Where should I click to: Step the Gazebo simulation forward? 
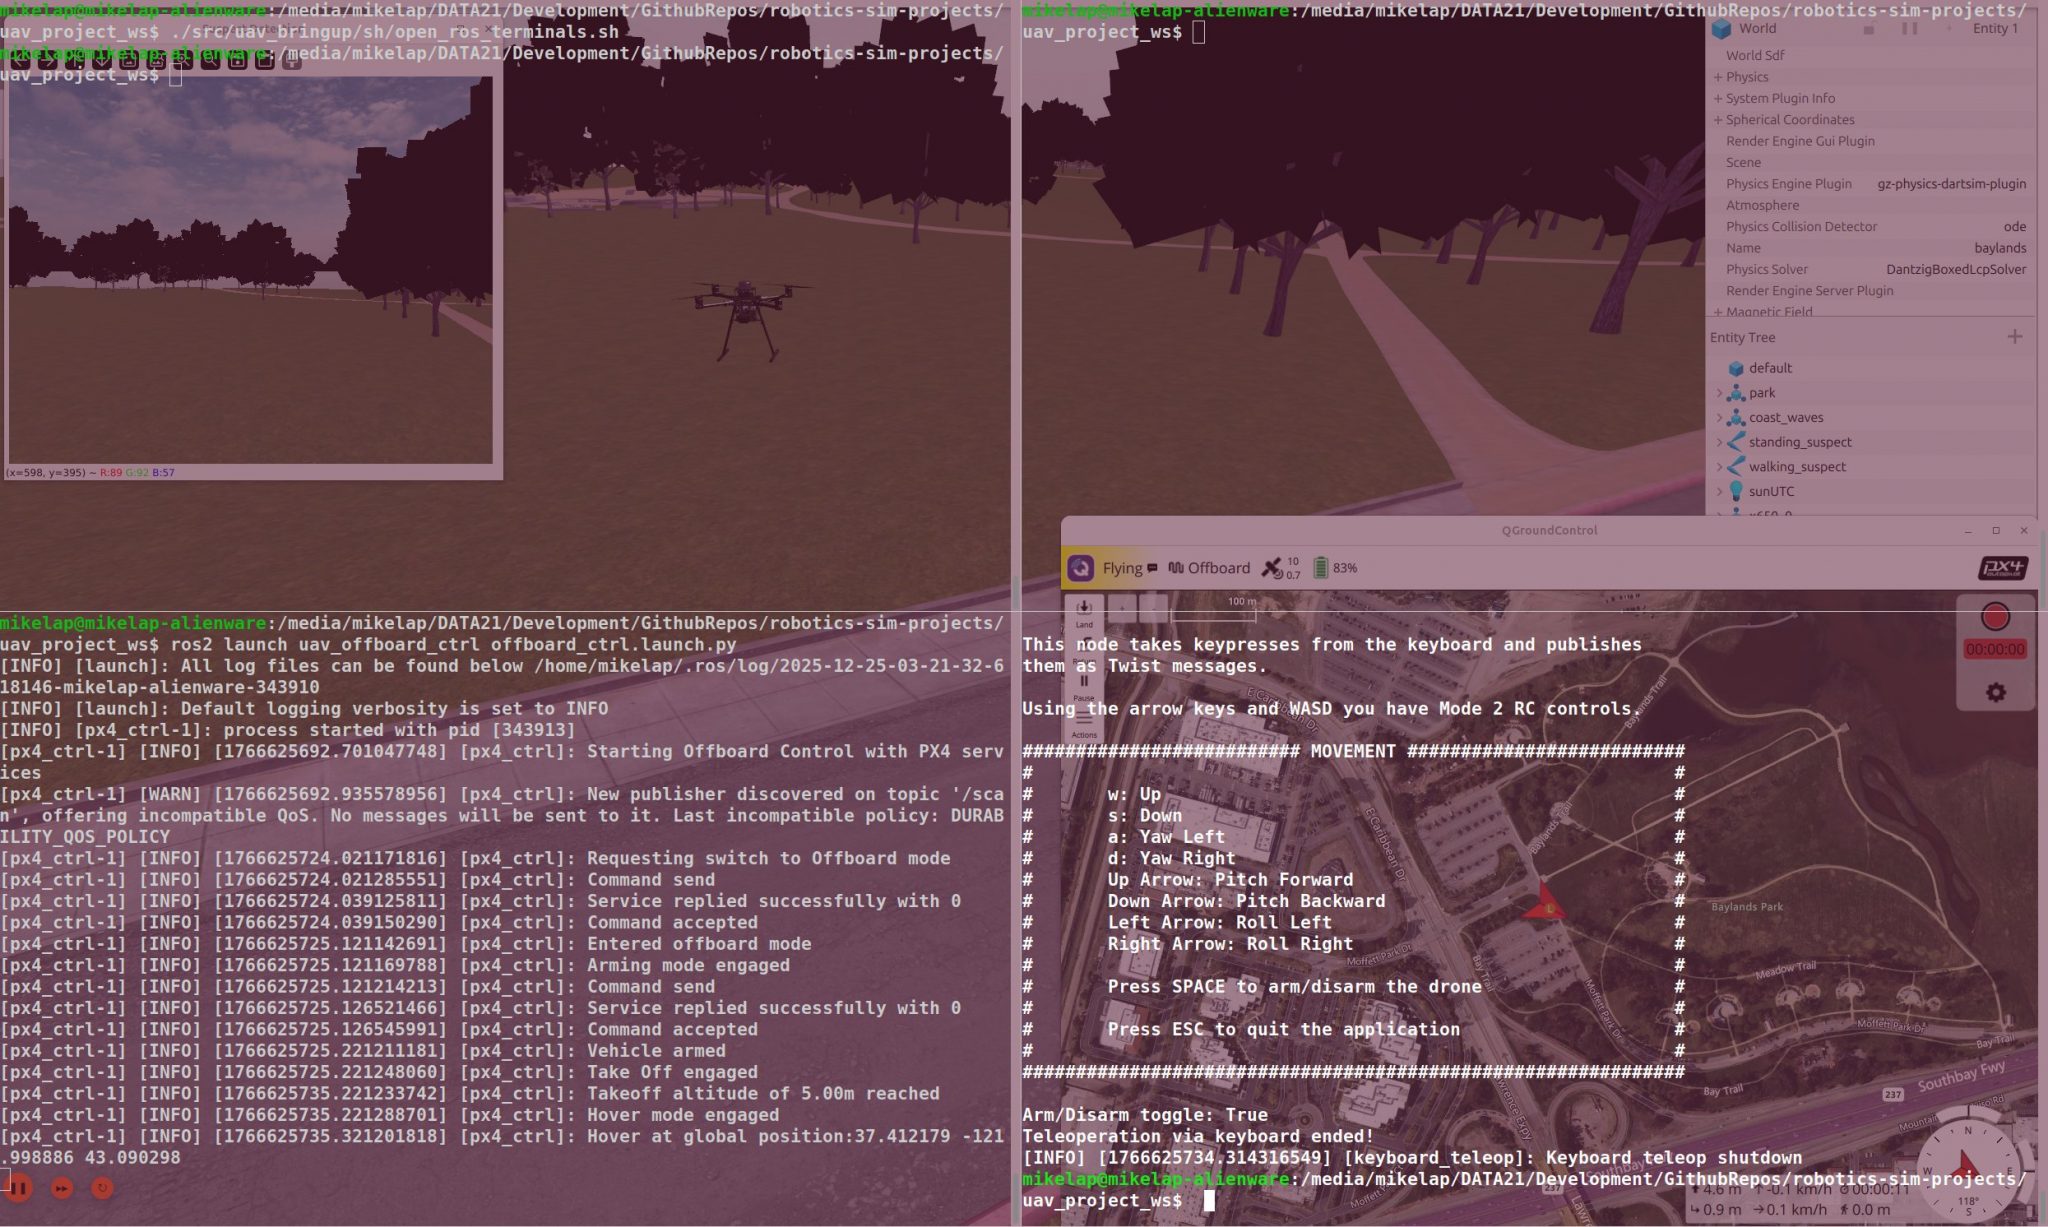62,1188
